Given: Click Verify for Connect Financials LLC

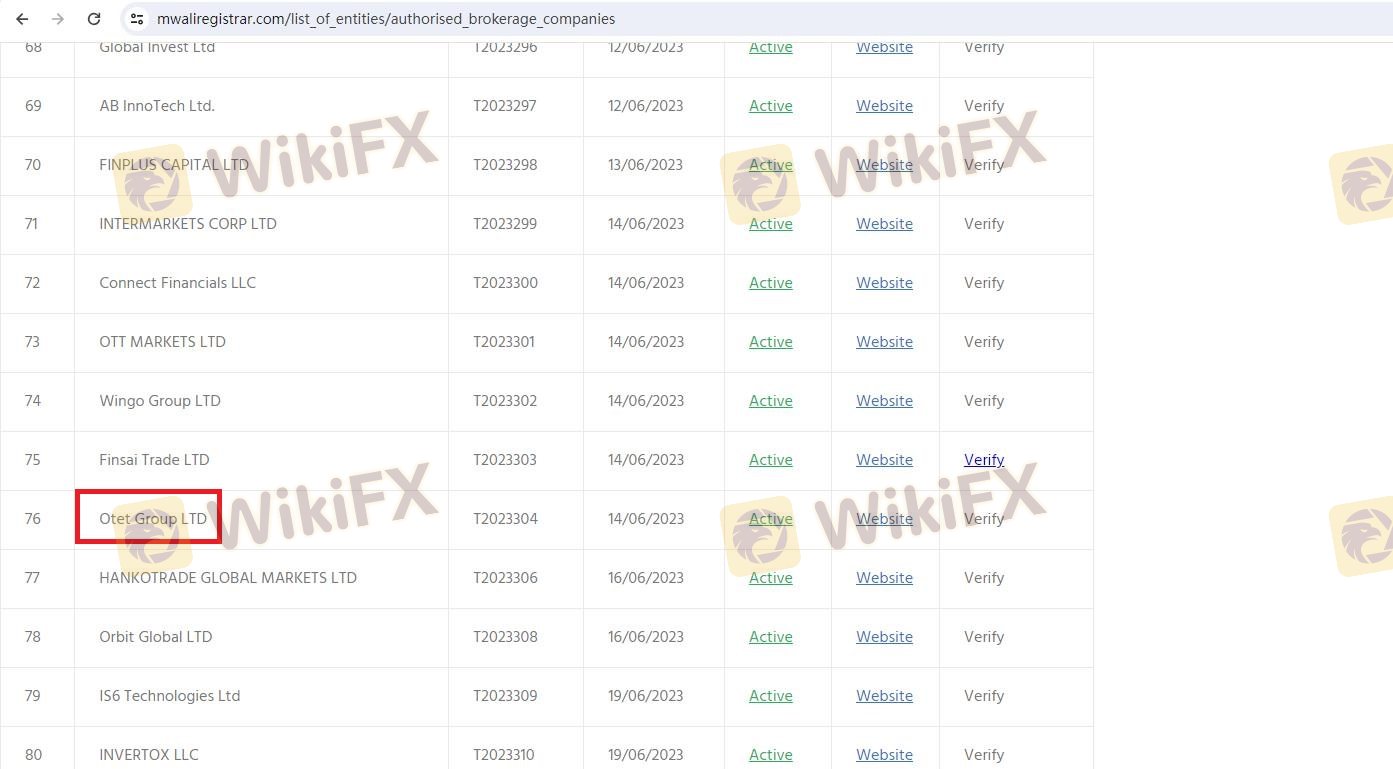Looking at the screenshot, I should coord(984,283).
